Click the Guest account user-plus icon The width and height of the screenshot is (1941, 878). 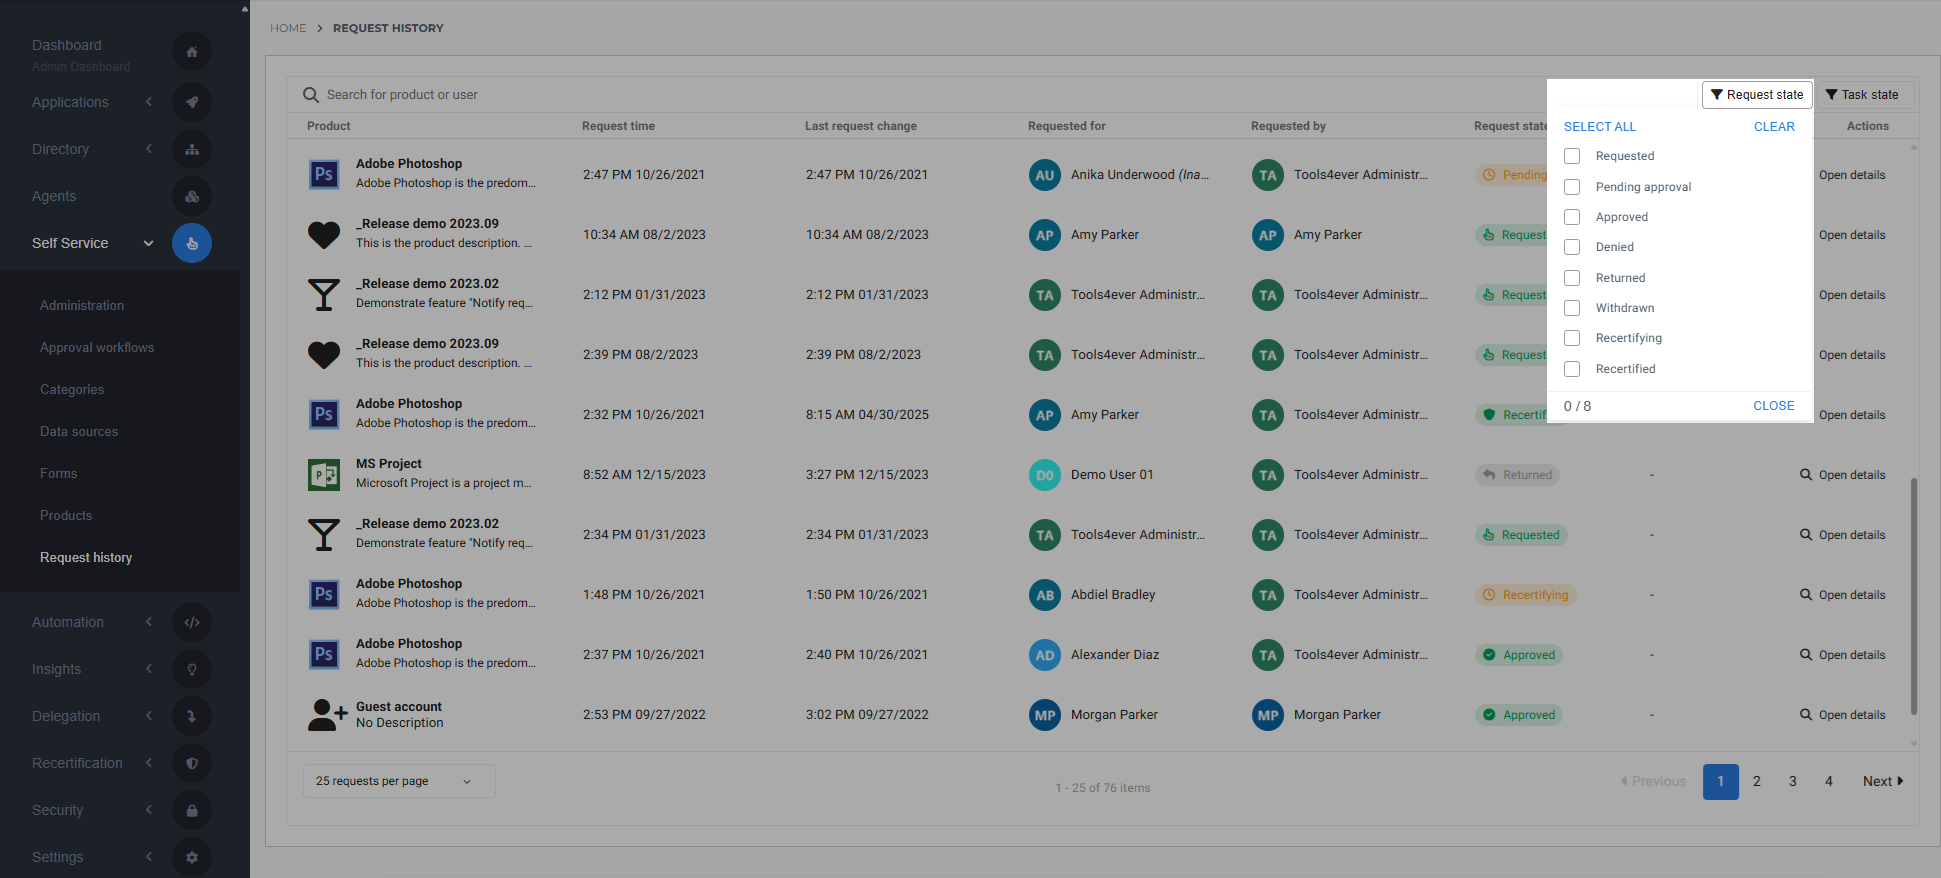(x=327, y=714)
